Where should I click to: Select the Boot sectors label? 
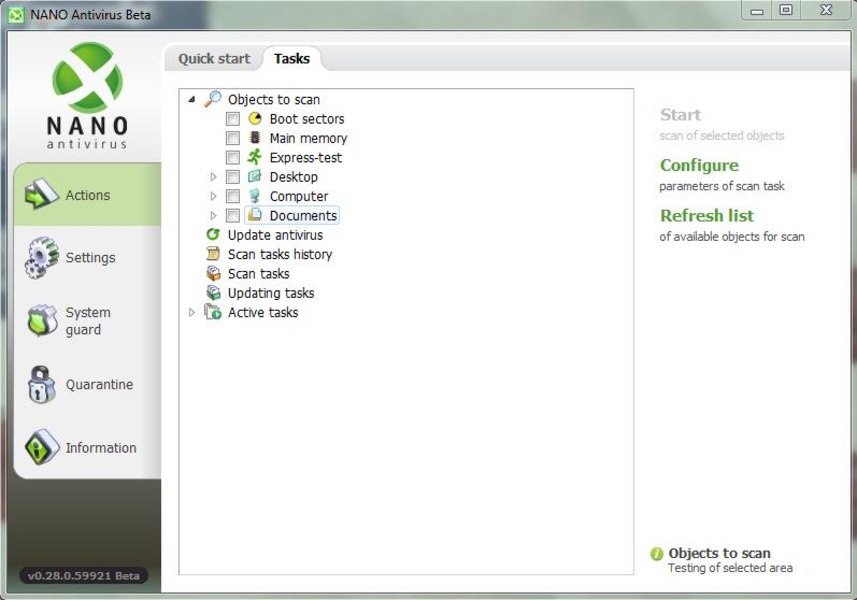click(x=307, y=119)
